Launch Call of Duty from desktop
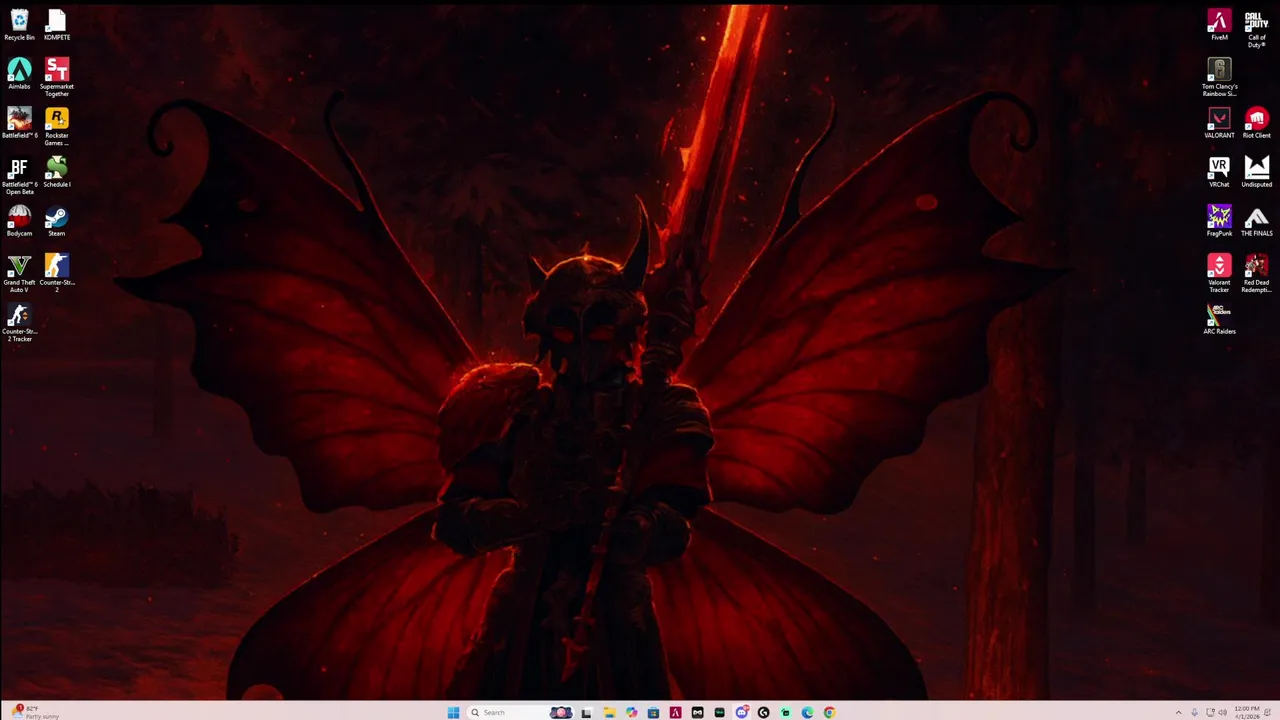This screenshot has height=720, width=1280. 1256,28
